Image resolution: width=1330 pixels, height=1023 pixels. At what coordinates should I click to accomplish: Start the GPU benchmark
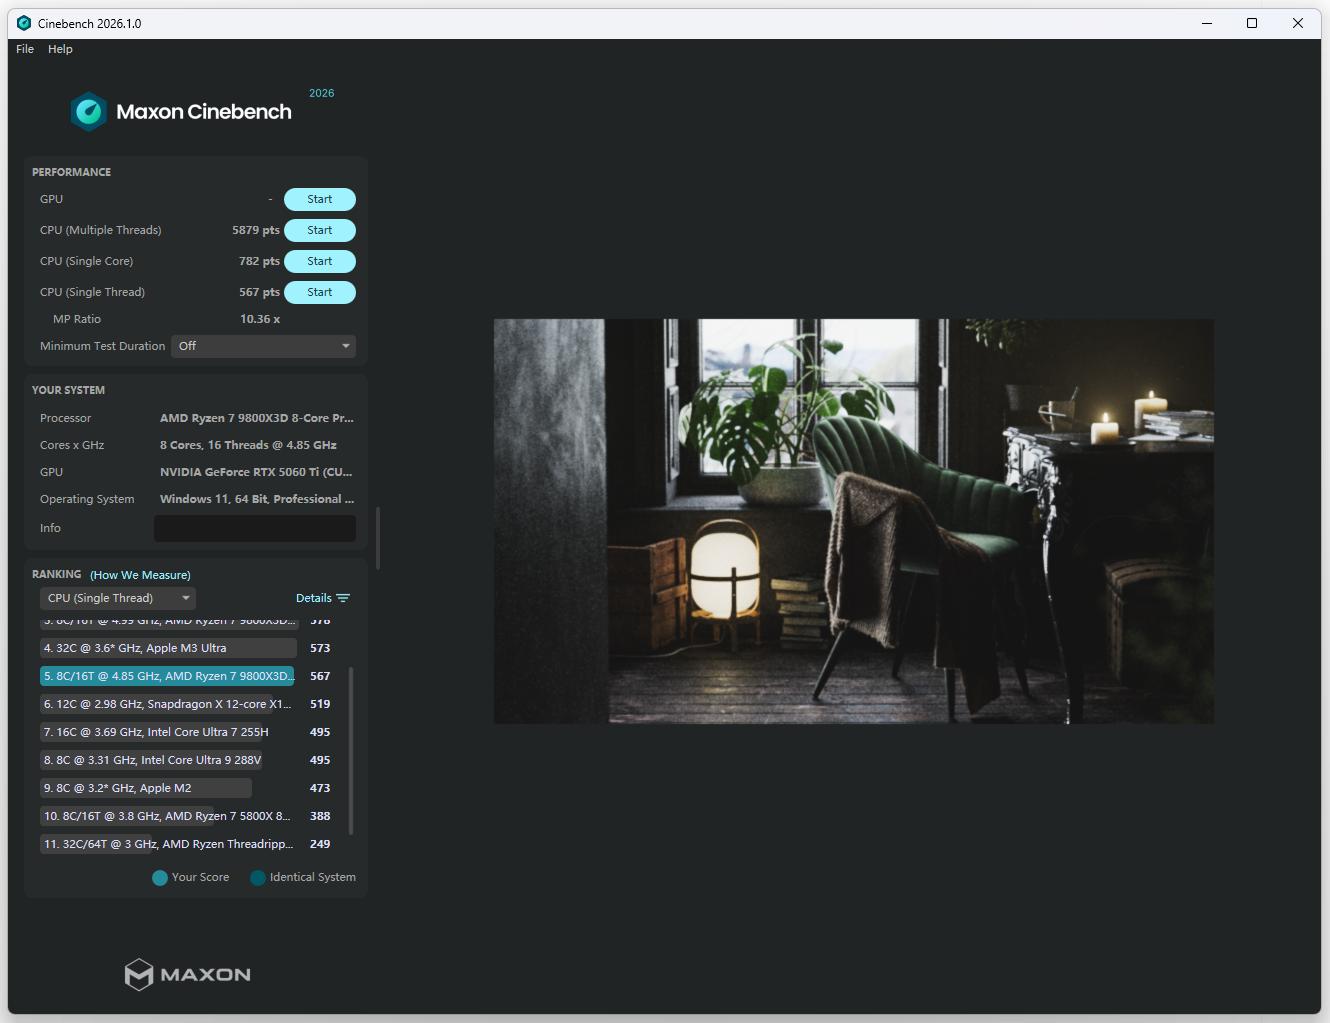point(320,200)
